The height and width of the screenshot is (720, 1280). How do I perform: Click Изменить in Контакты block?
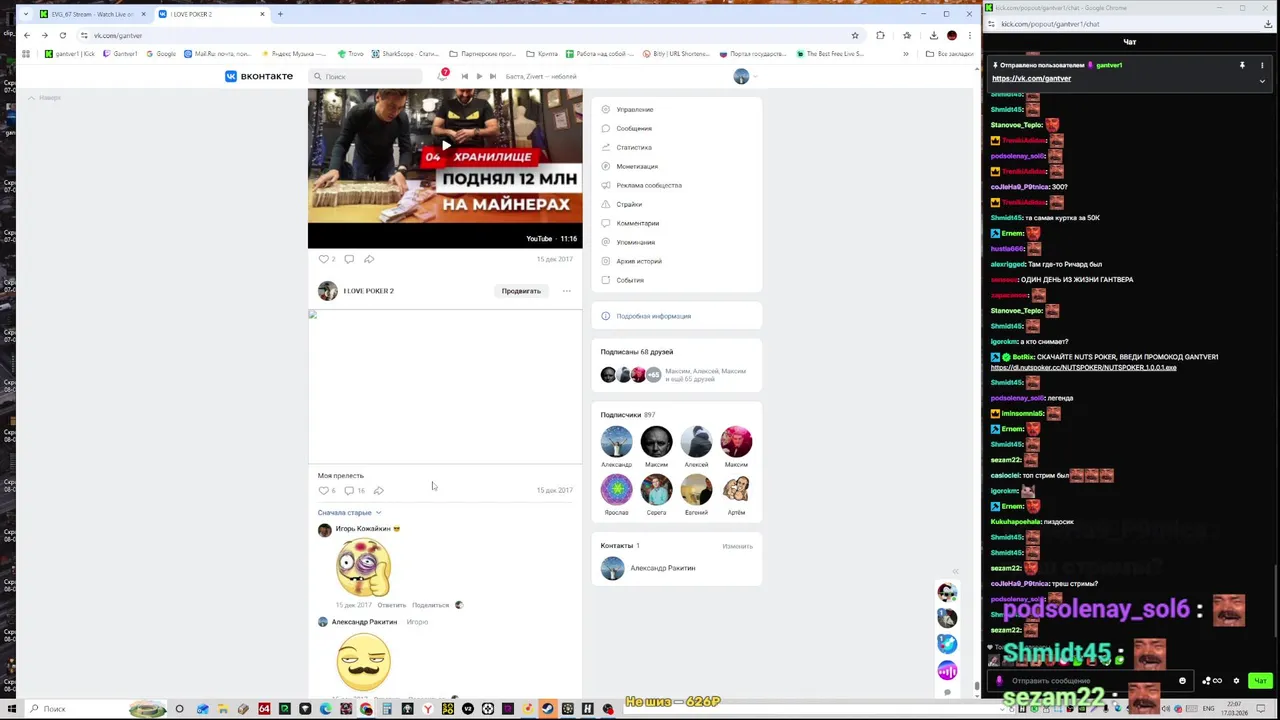click(x=737, y=546)
